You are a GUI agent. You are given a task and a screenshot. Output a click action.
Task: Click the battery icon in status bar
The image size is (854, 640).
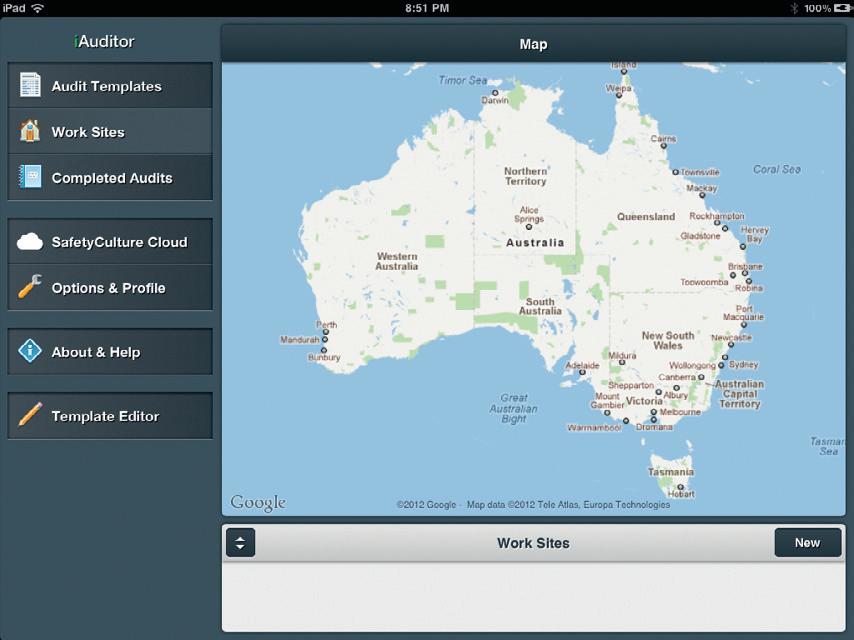pos(843,8)
